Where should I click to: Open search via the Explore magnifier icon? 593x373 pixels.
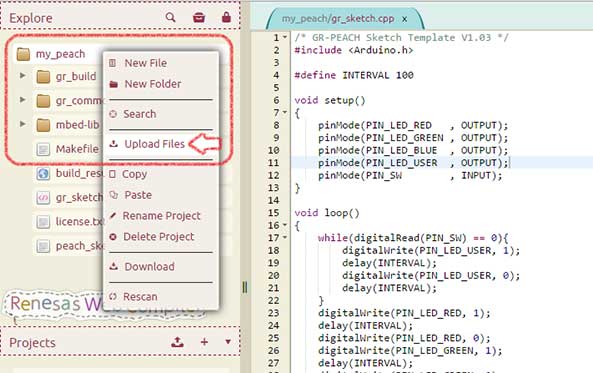[171, 17]
